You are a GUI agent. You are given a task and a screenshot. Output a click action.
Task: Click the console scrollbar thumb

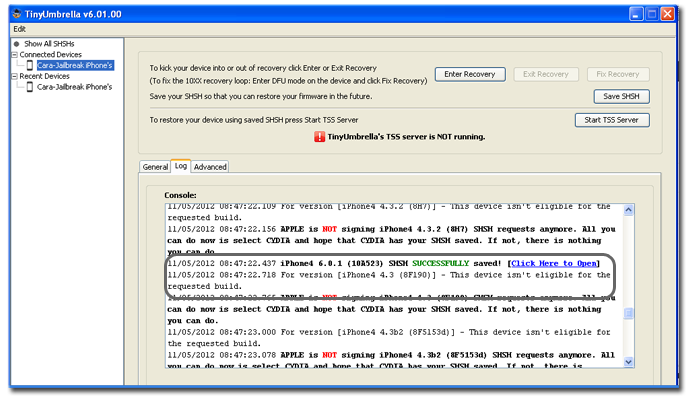[628, 313]
